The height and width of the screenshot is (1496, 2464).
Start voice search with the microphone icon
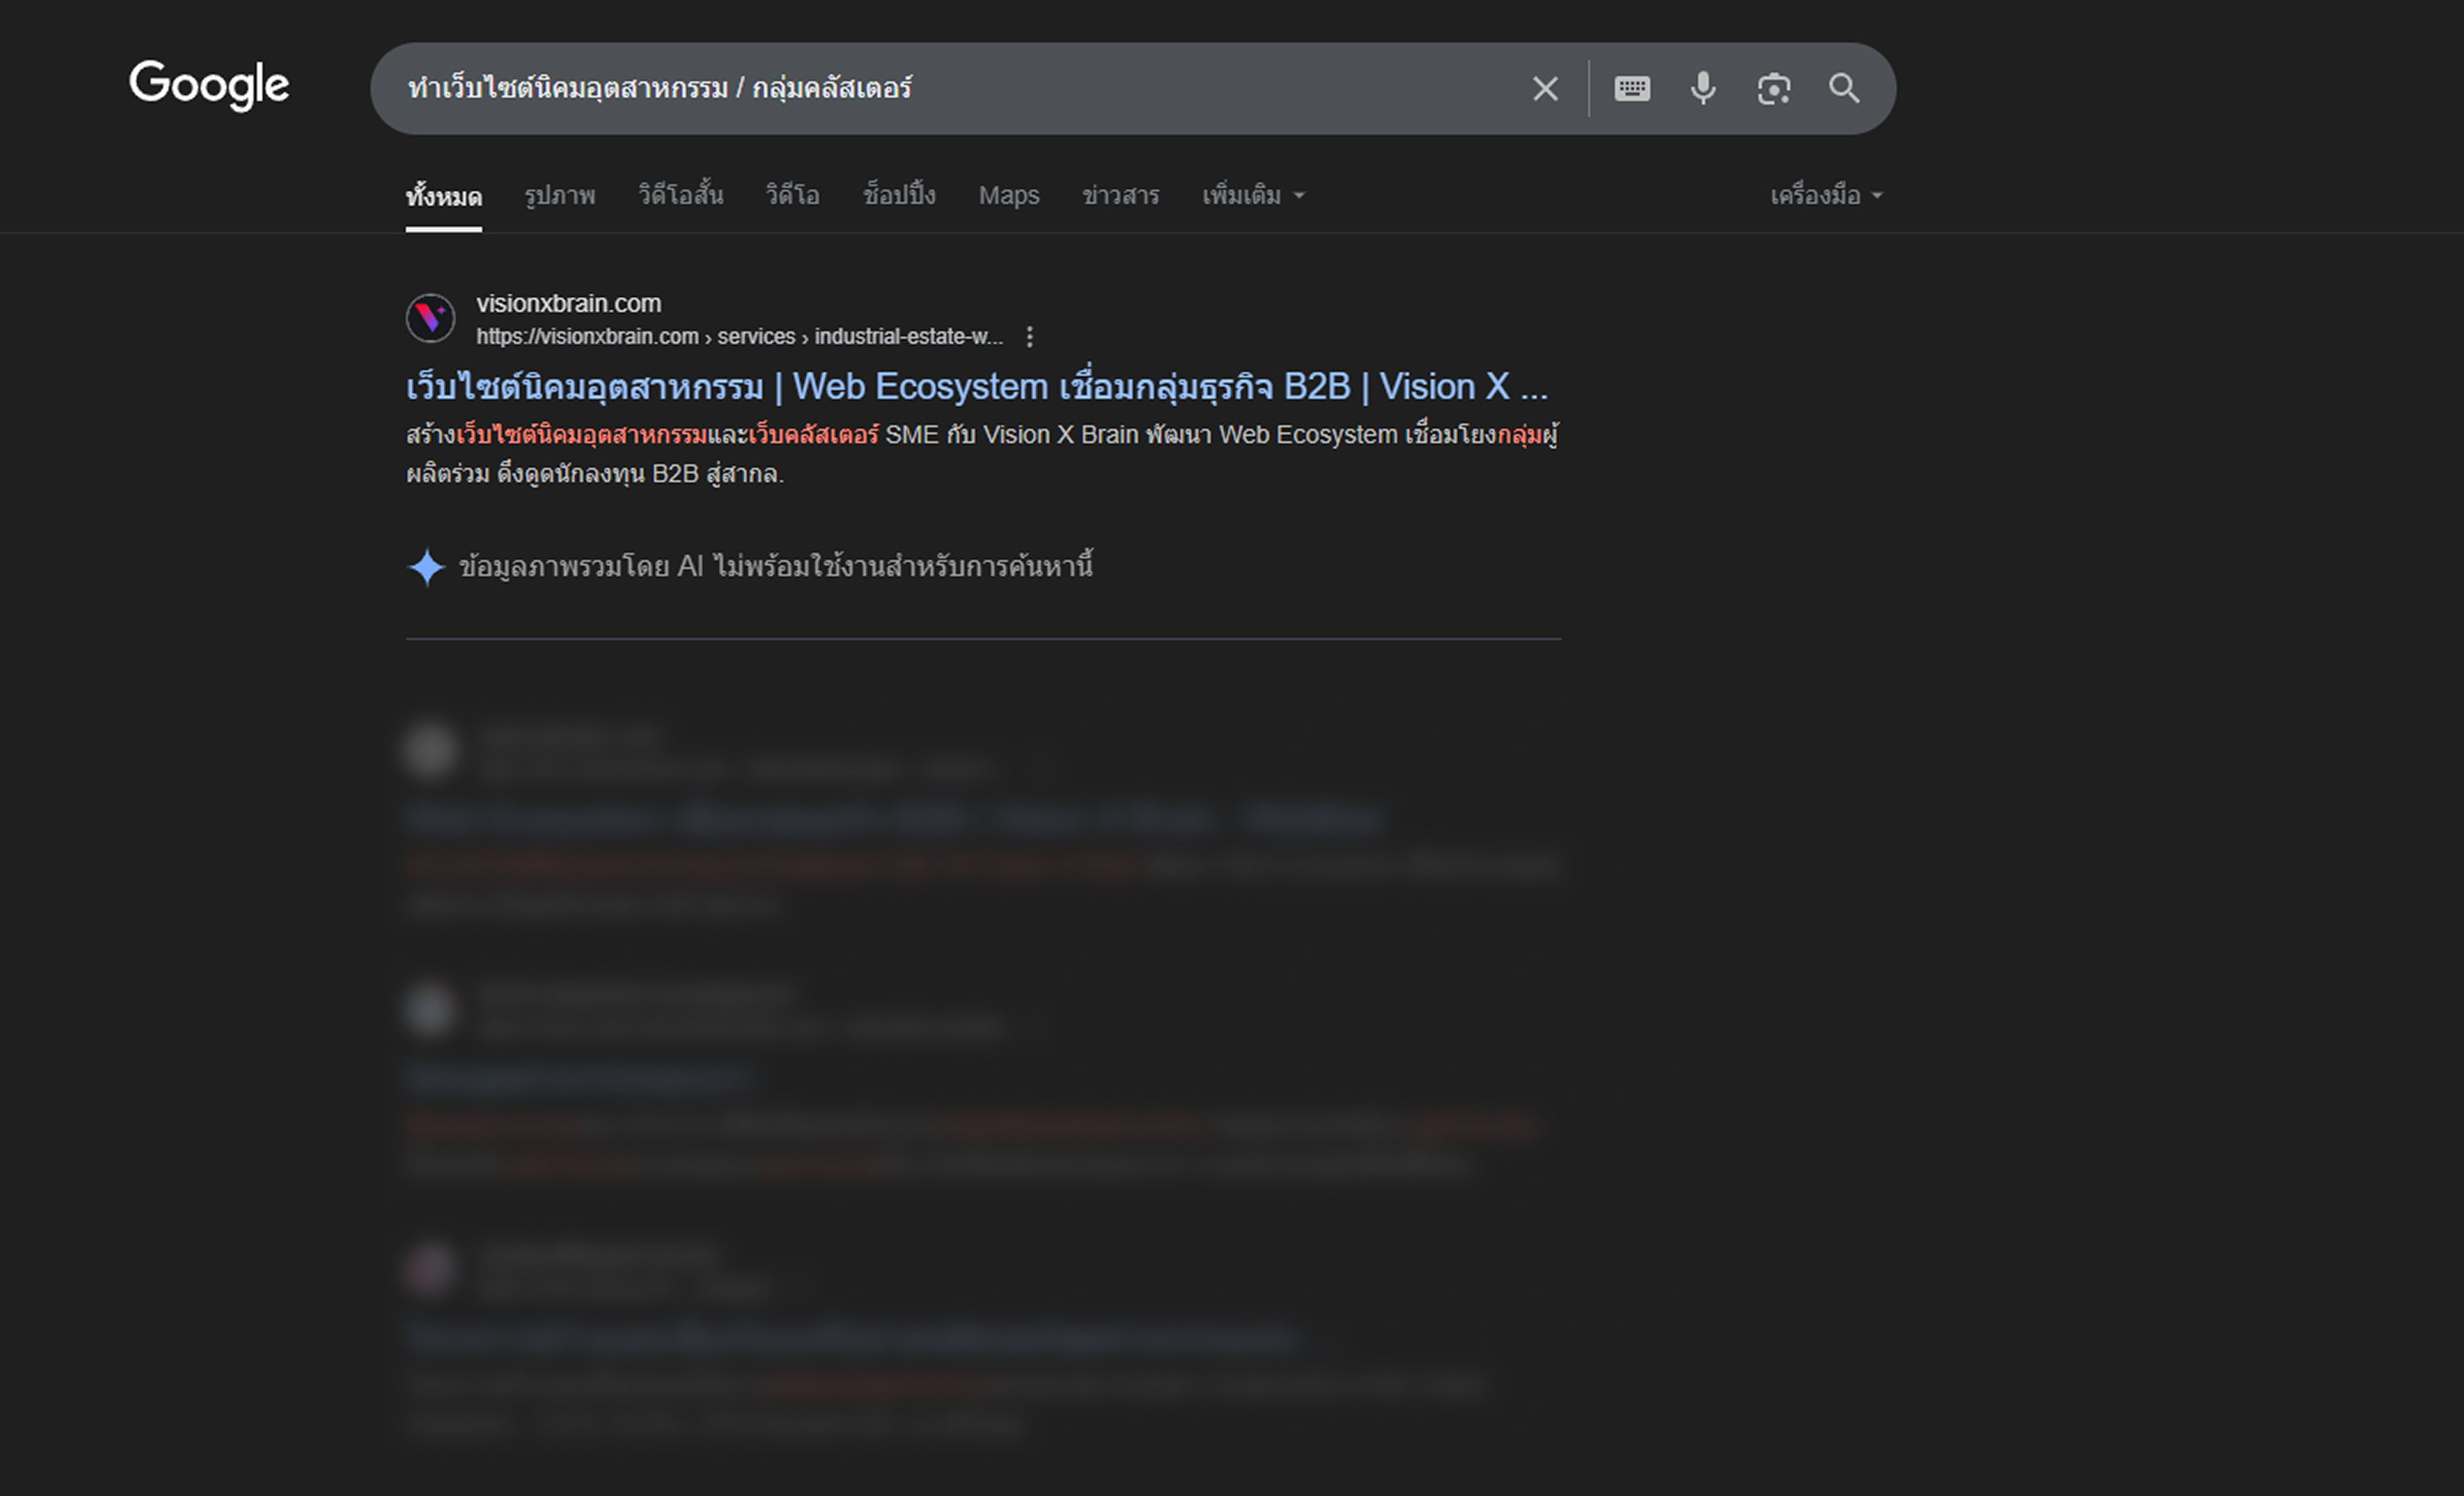coord(1703,89)
